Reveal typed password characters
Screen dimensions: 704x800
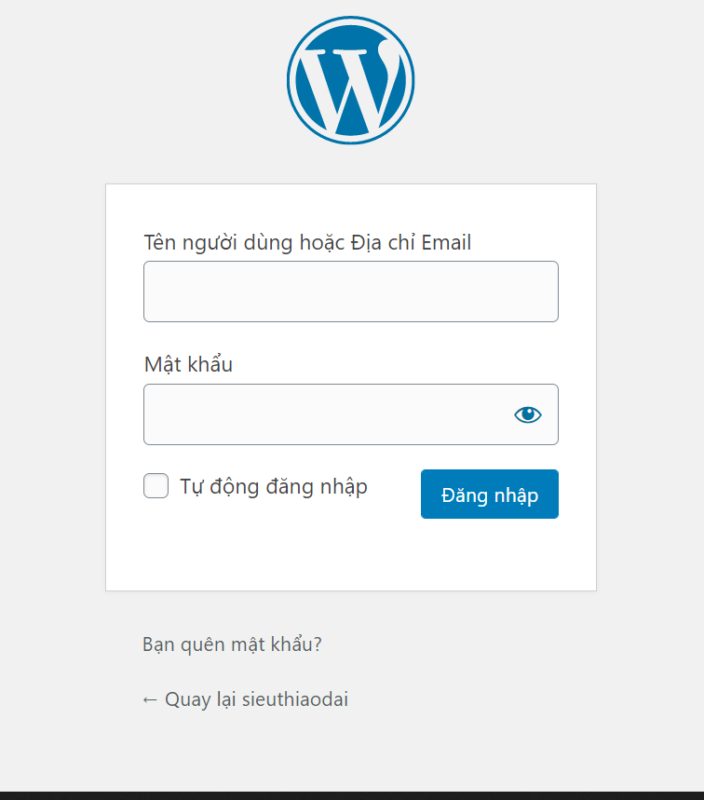tap(527, 414)
